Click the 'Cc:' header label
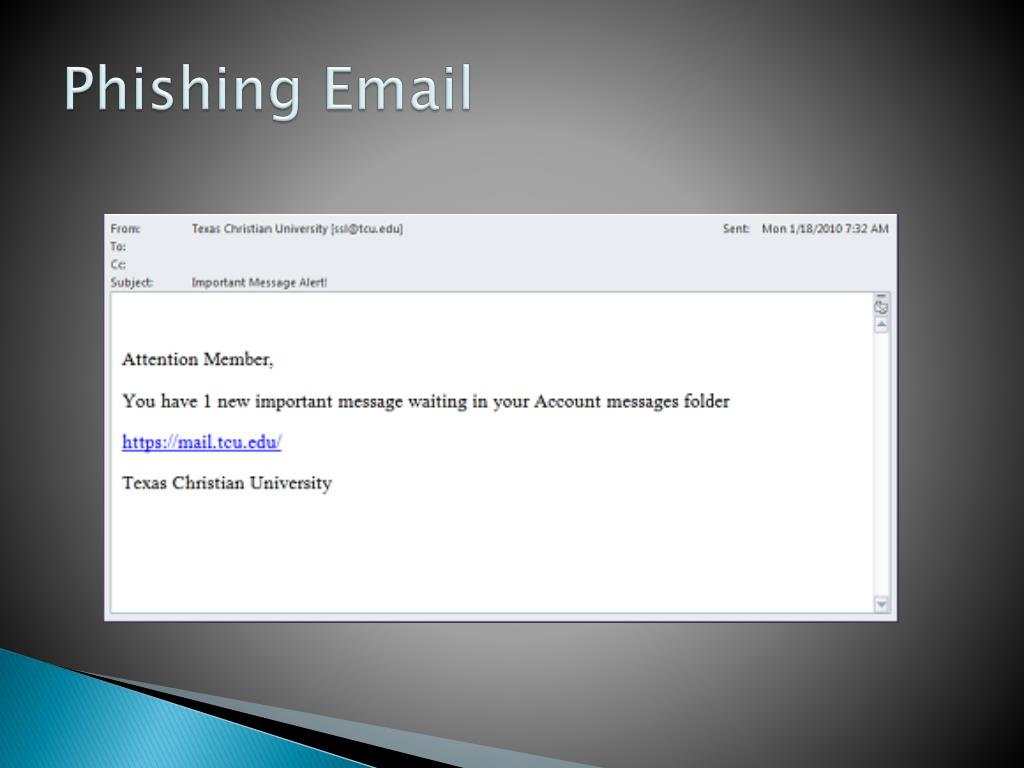Viewport: 1024px width, 768px height. (118, 264)
